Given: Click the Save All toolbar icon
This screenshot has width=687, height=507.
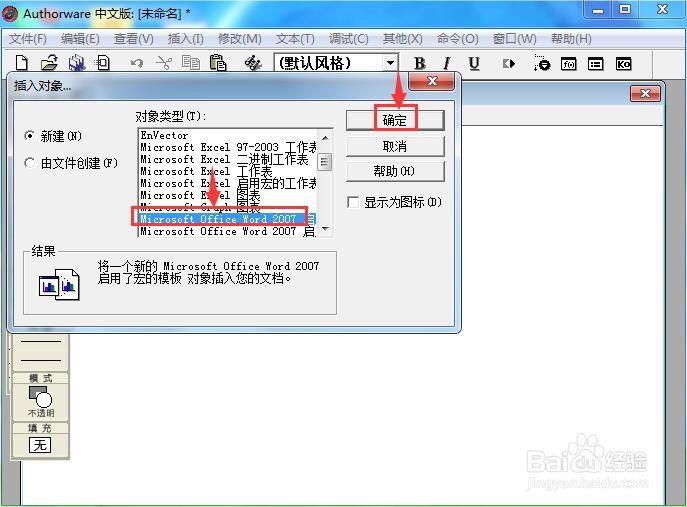Looking at the screenshot, I should tap(77, 63).
